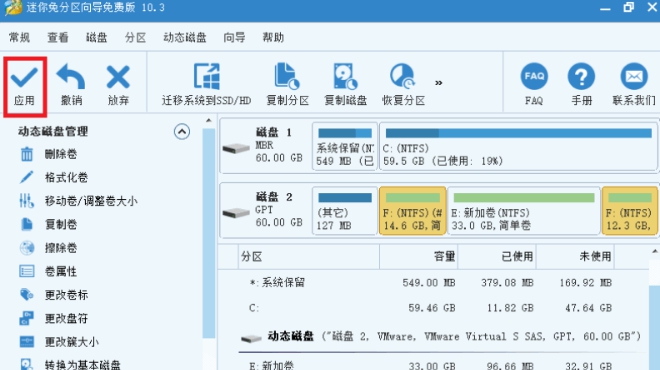This screenshot has height=370, width=660.
Task: Select 磁盘 1 MBR disk header
Action: tap(266, 146)
